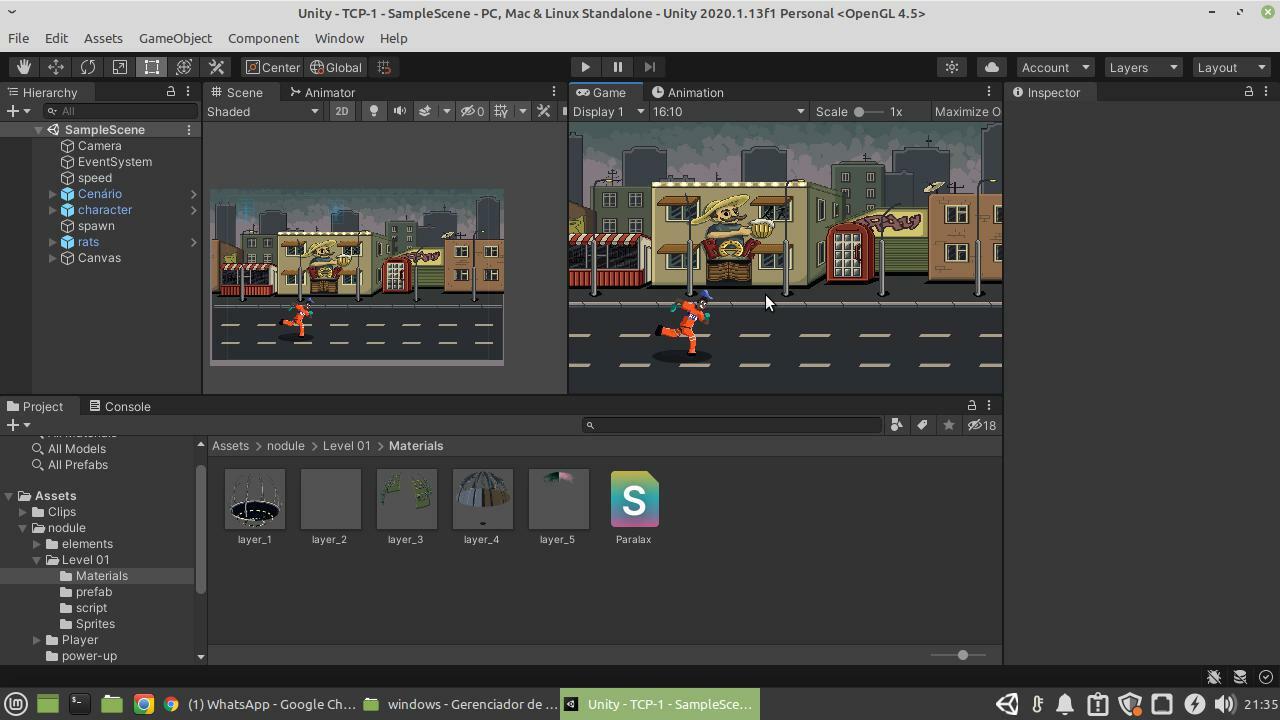The height and width of the screenshot is (720, 1280).
Task: Select the Rotate tool
Action: coord(87,67)
